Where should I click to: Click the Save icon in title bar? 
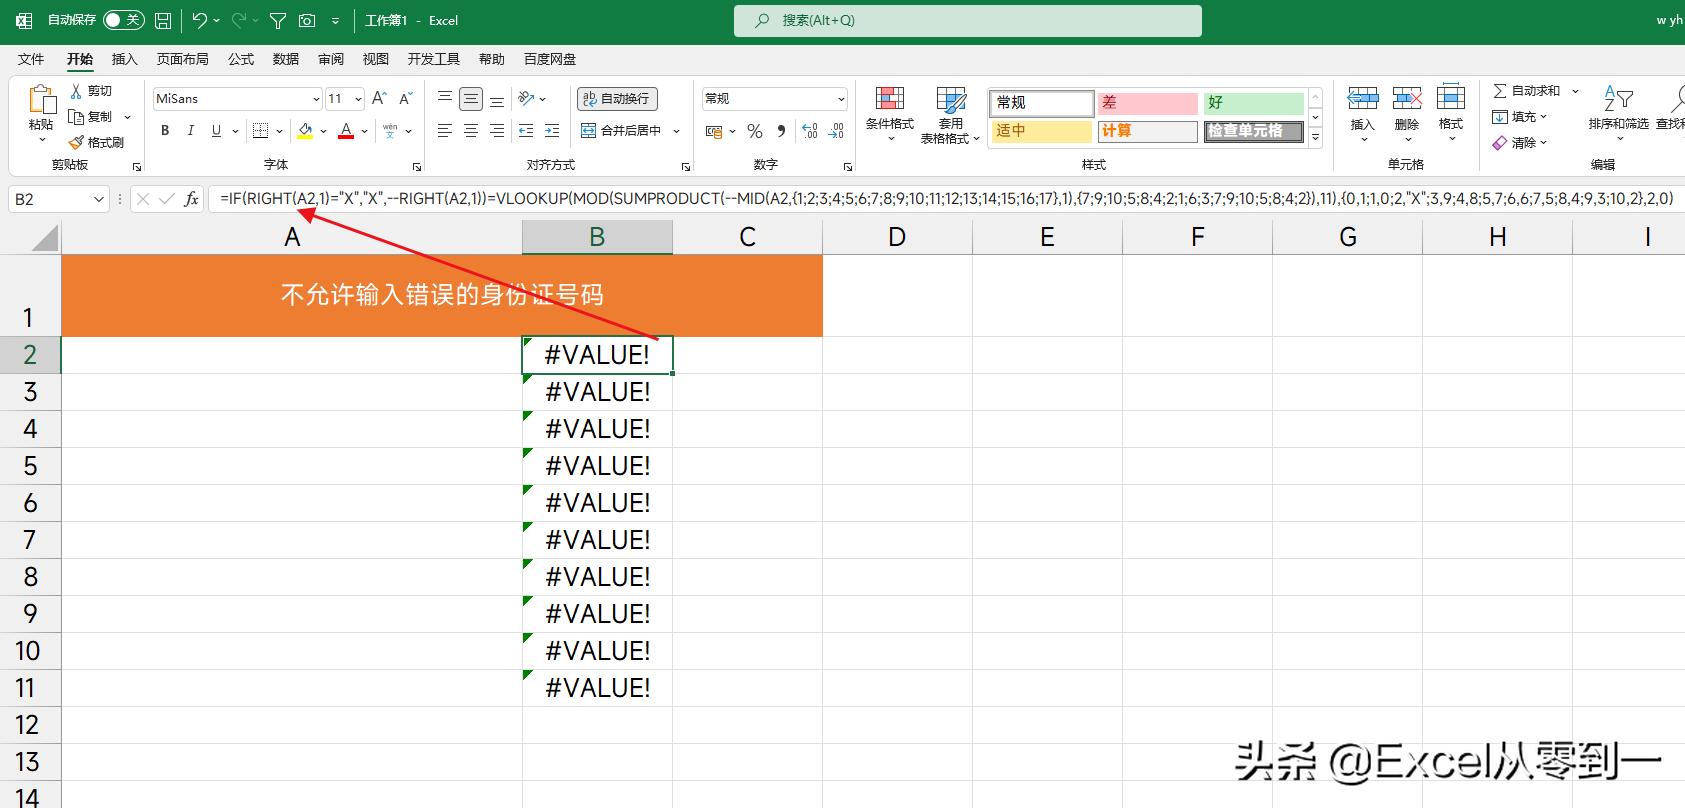pos(163,20)
